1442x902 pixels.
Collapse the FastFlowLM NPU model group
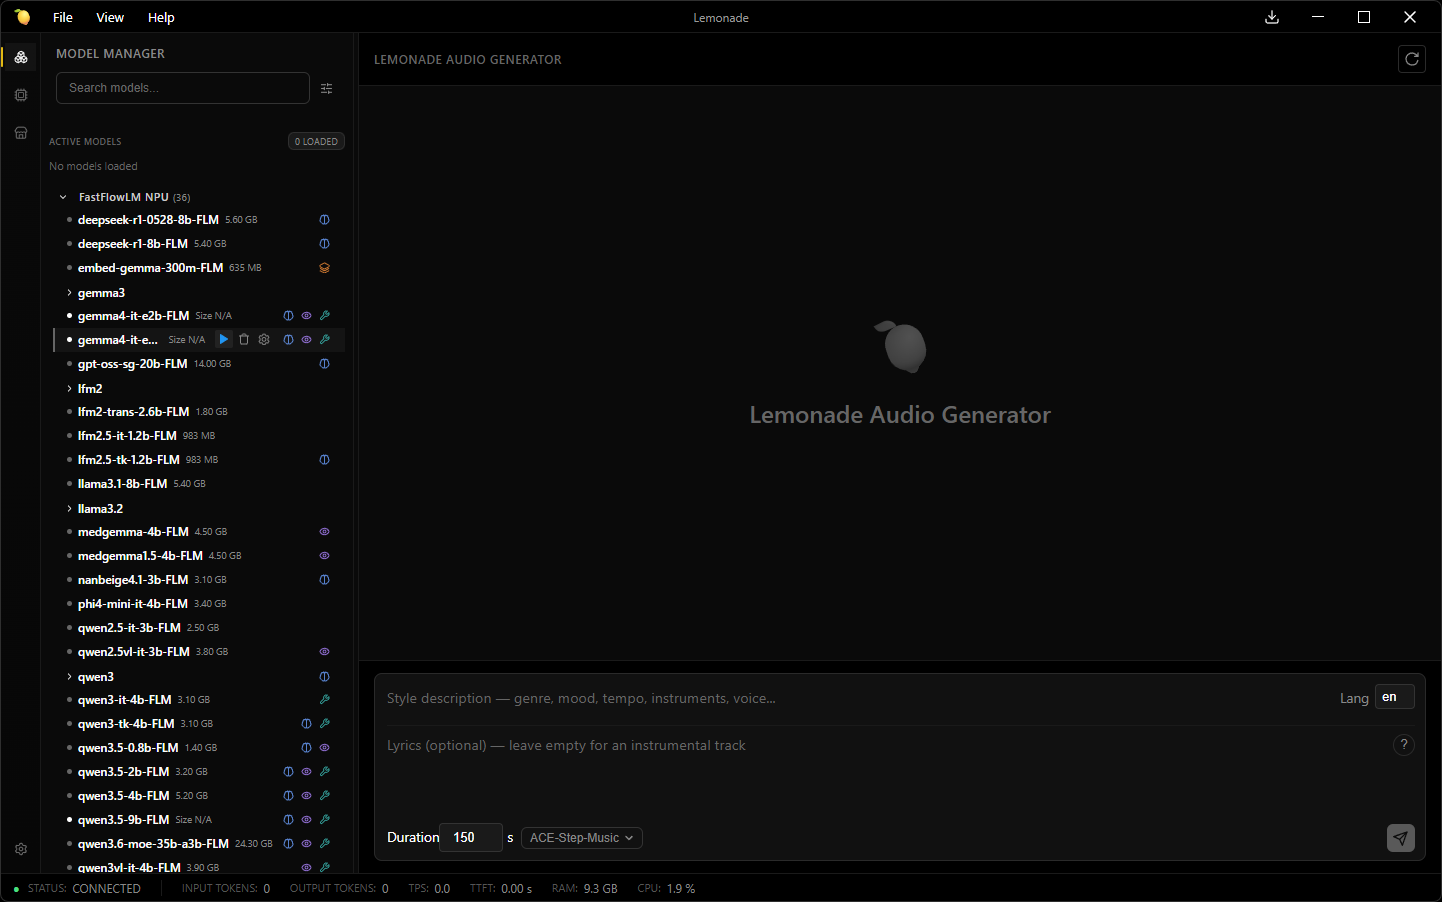click(63, 197)
